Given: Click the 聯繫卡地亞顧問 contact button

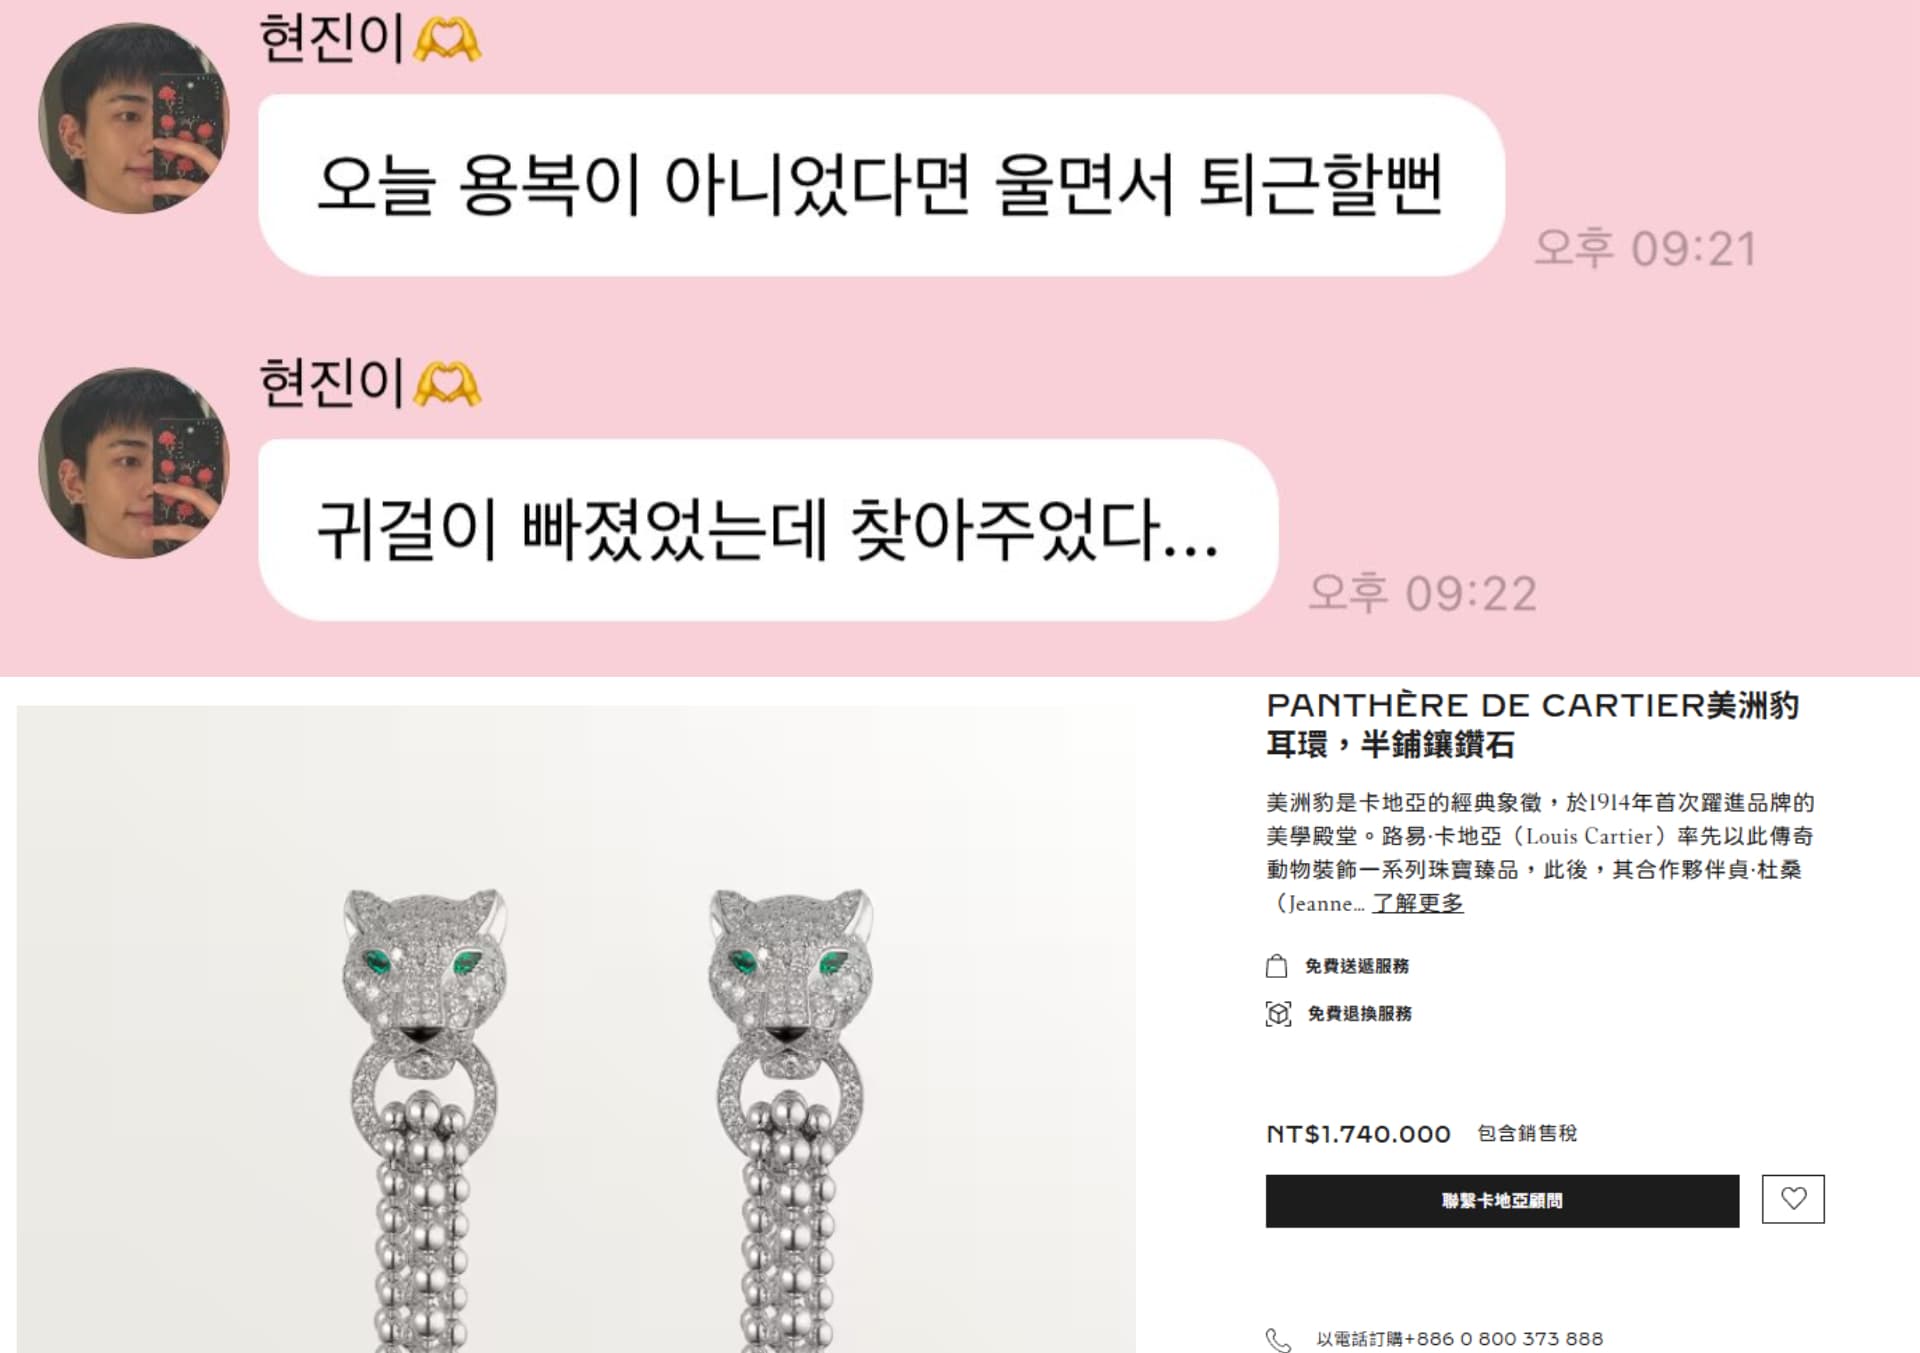Looking at the screenshot, I should [1502, 1201].
